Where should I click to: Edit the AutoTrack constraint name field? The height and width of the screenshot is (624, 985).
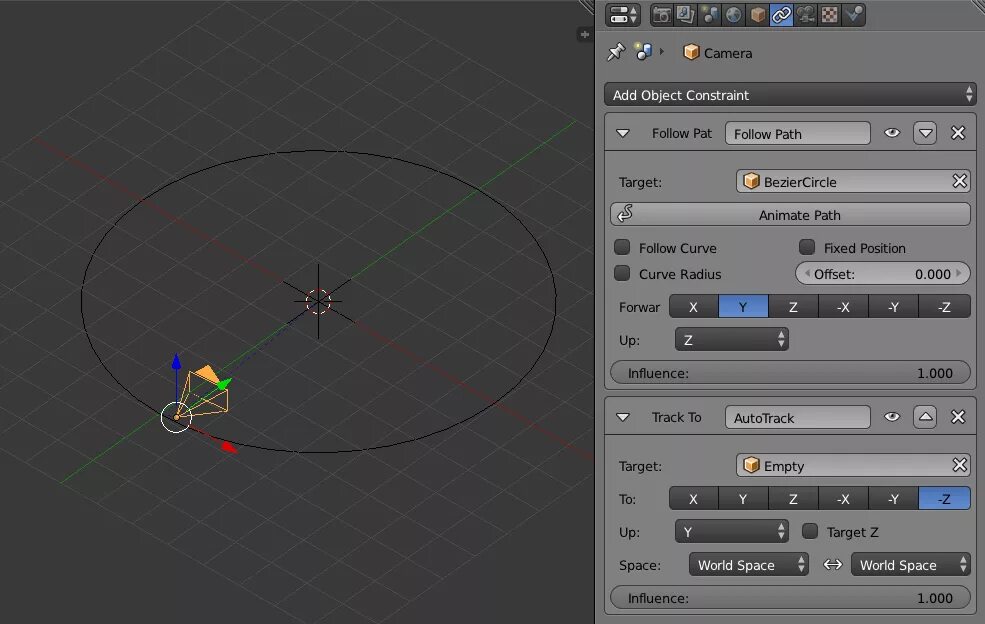[x=797, y=417]
